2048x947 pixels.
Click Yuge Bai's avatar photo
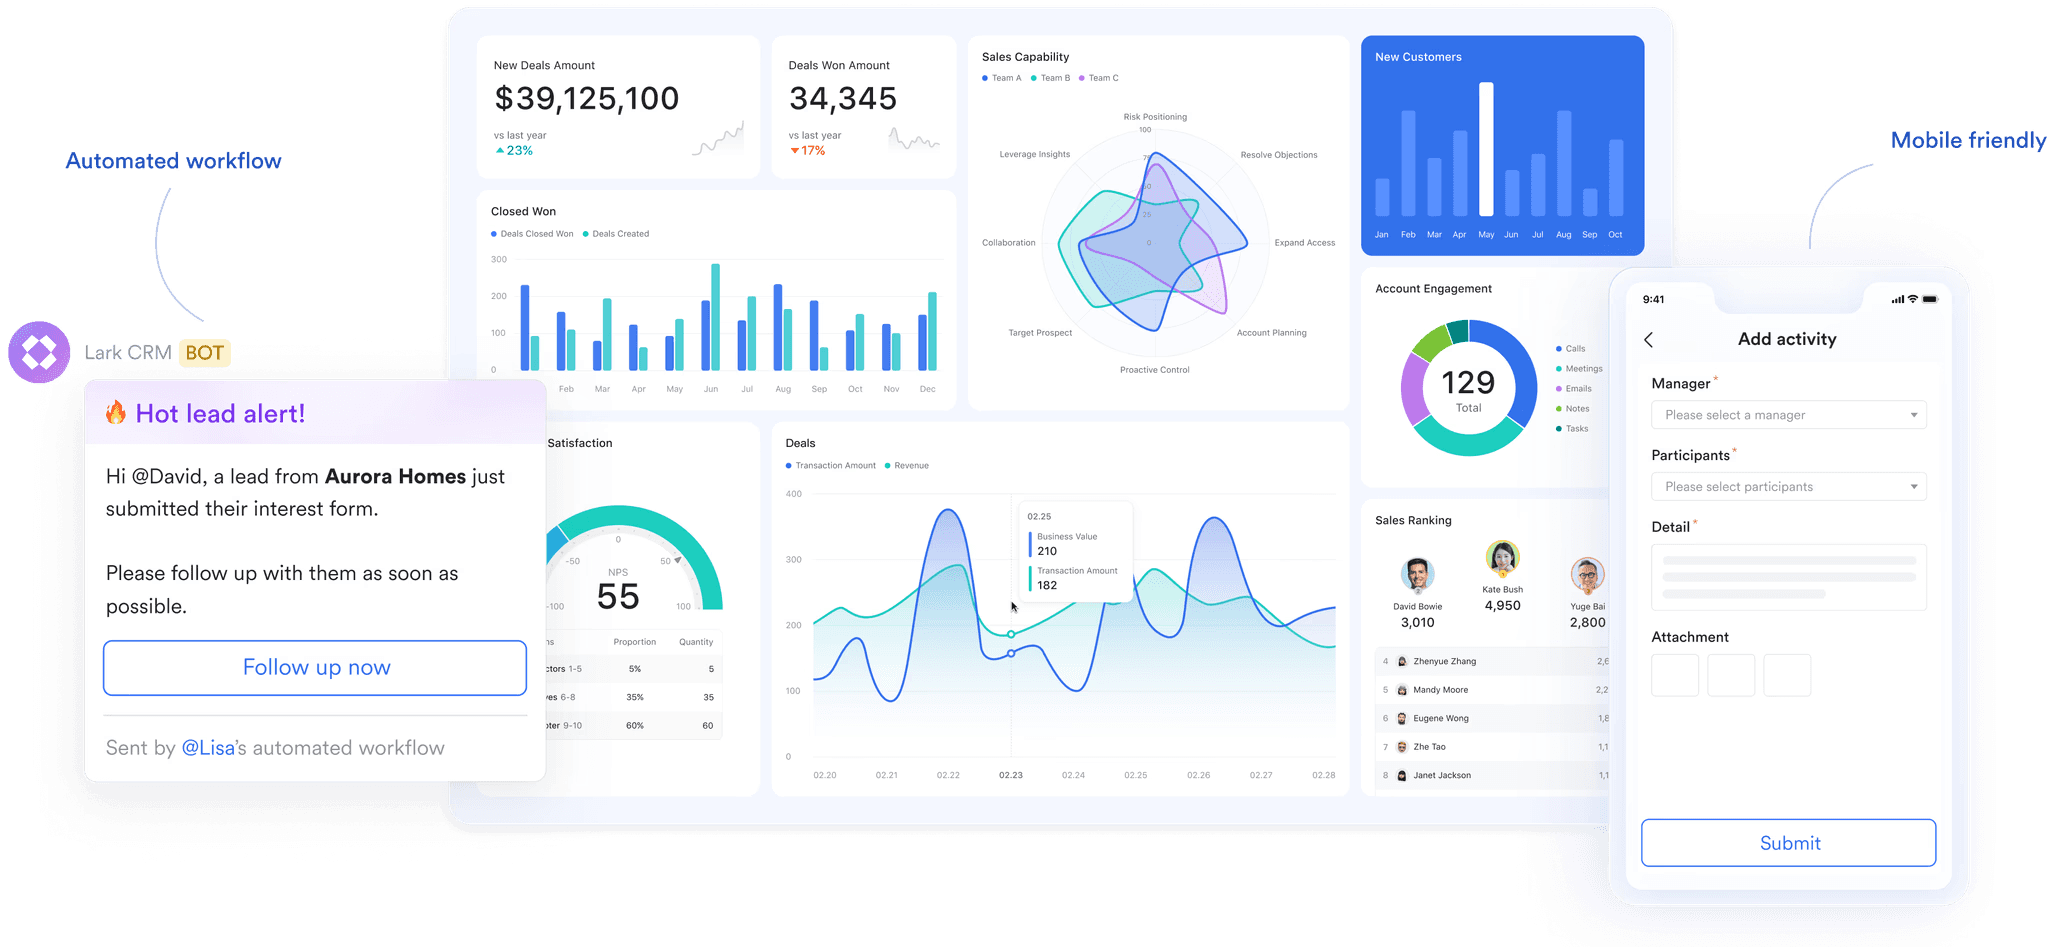tap(1587, 575)
